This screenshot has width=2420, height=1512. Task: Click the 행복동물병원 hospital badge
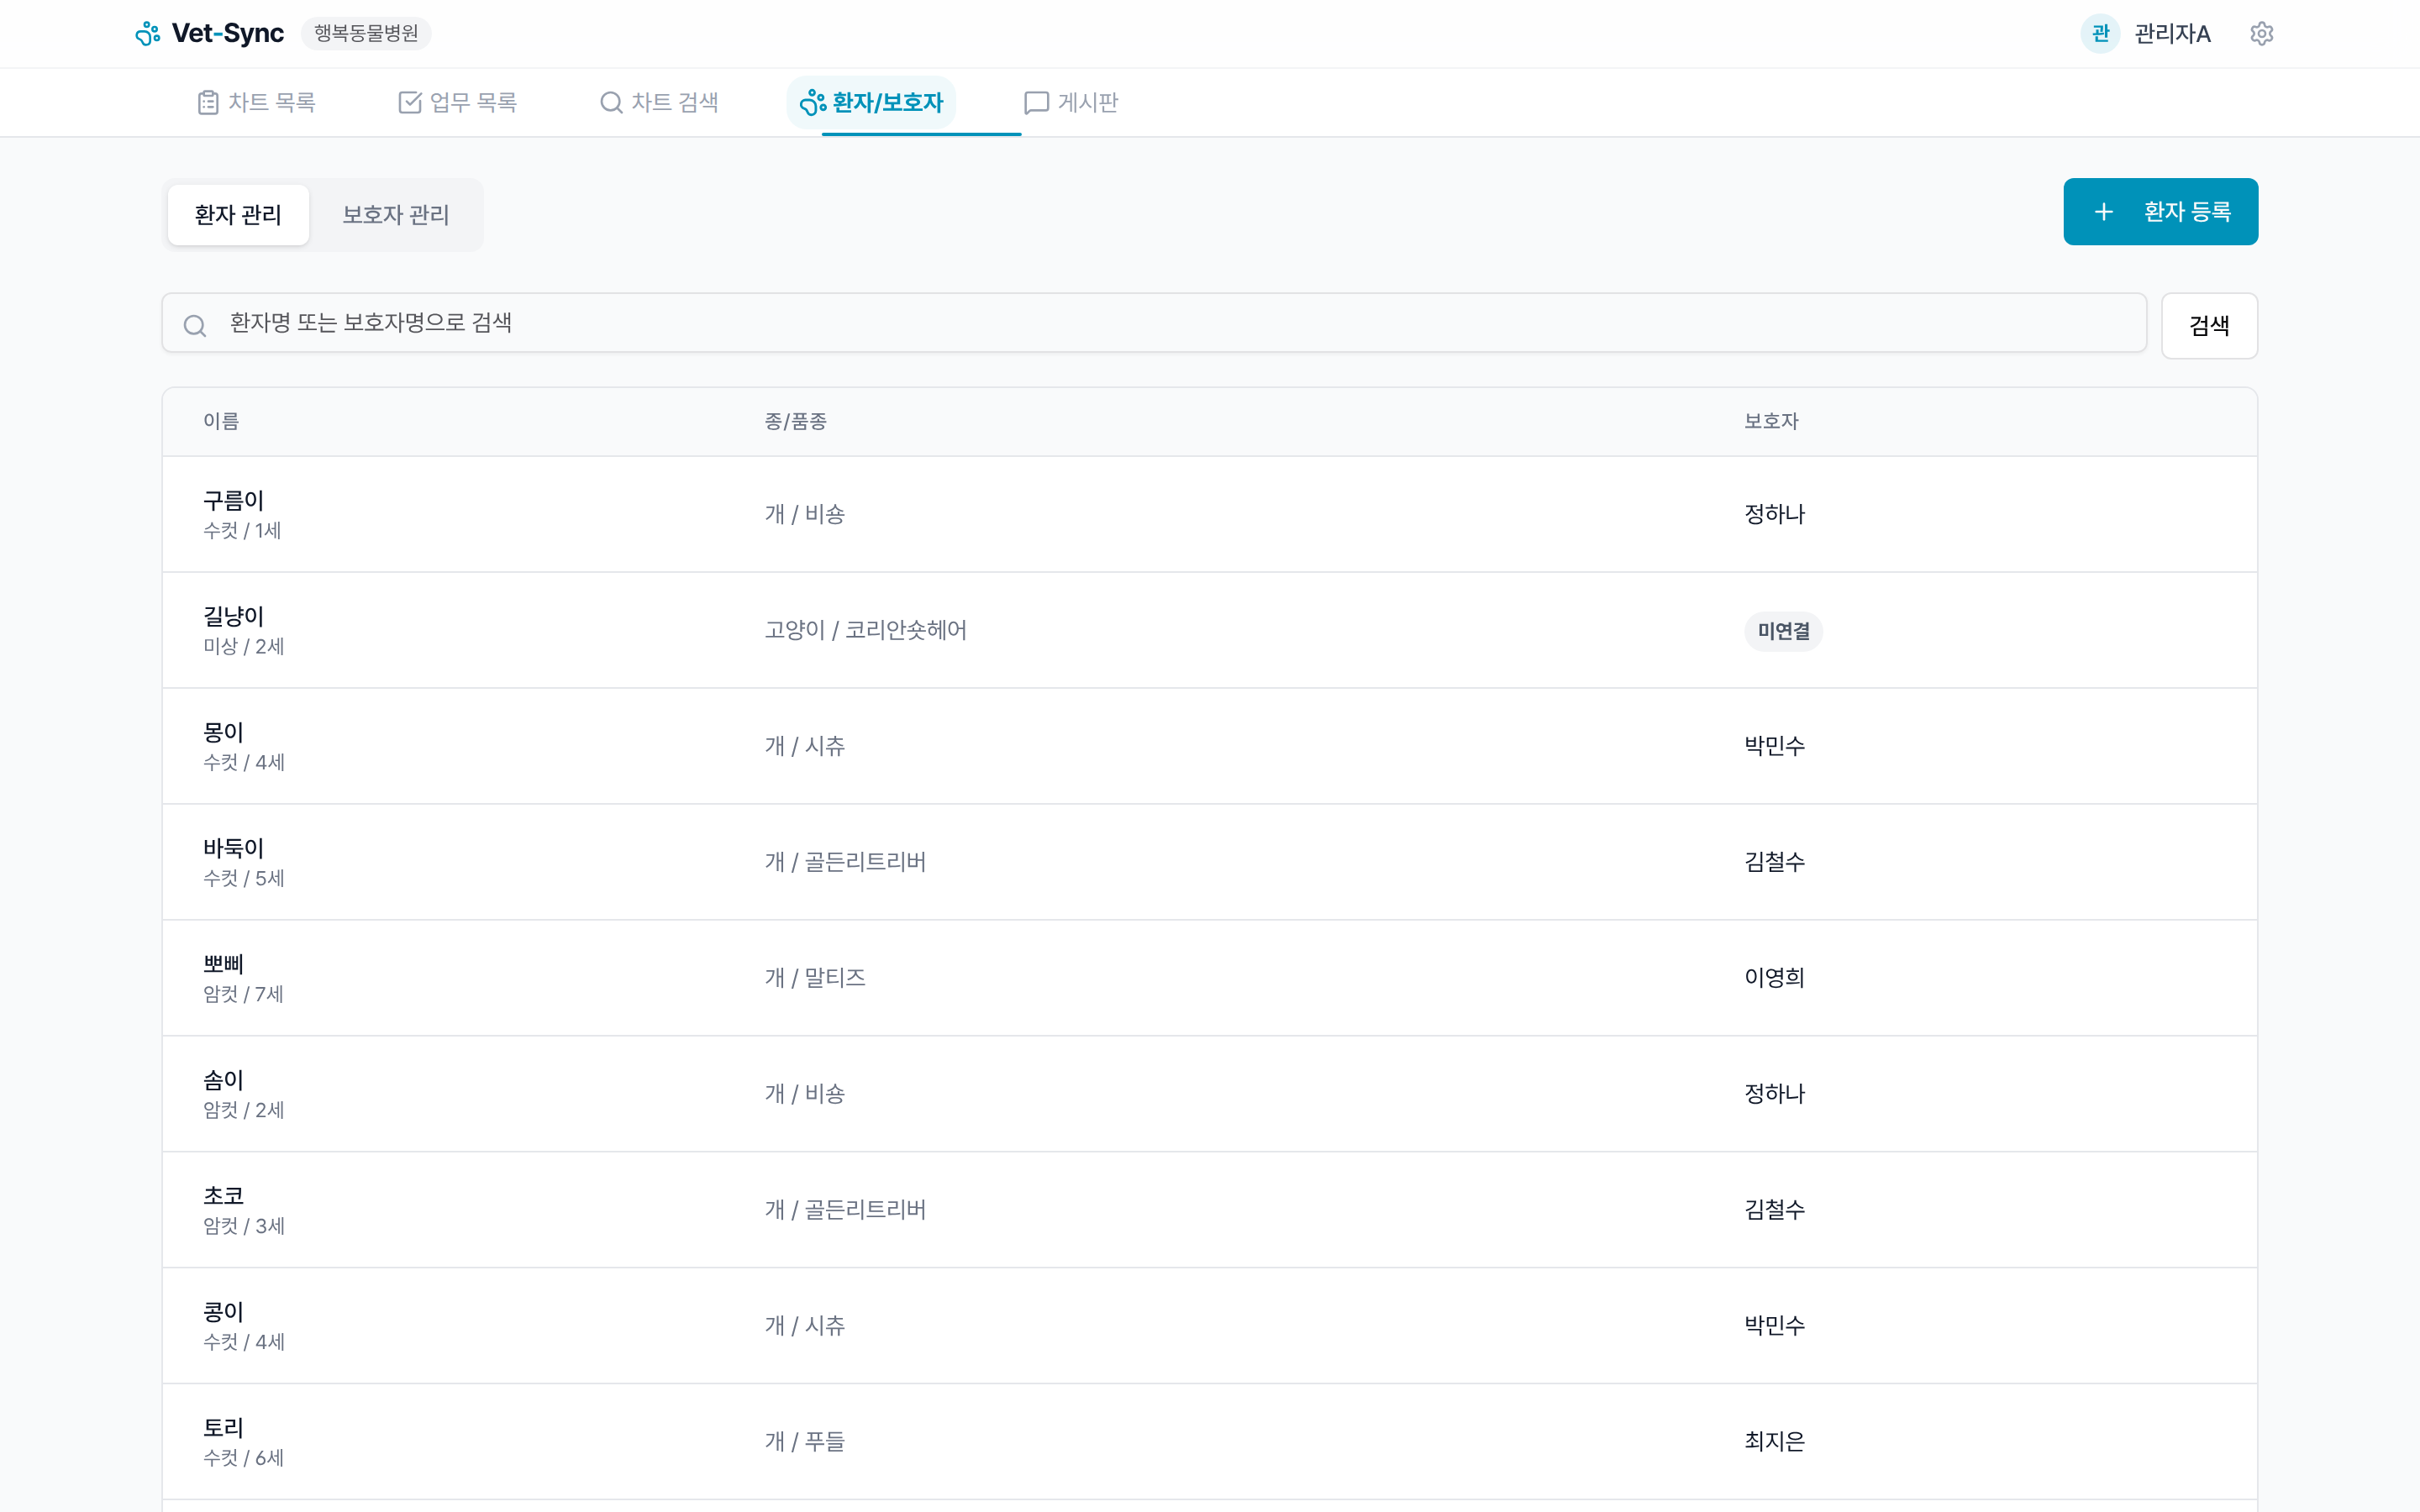click(366, 34)
